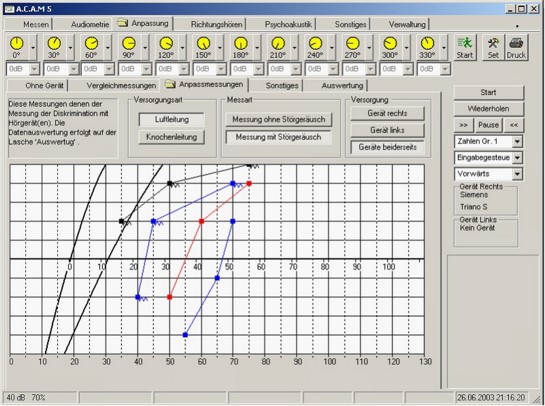Open the Zahlen Gr. 1 dropdown

pos(517,141)
